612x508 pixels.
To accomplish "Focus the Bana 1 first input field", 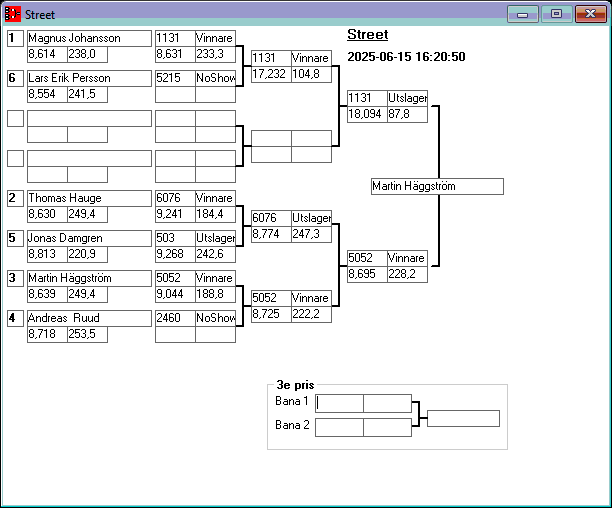I will [x=339, y=403].
